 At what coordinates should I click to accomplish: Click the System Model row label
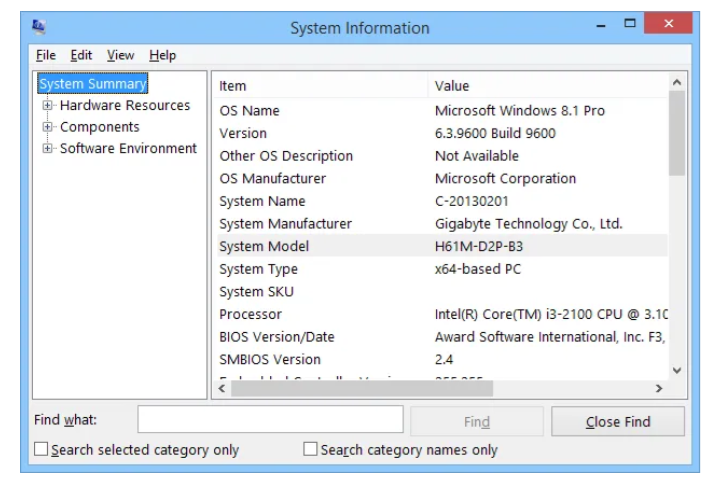coord(264,246)
